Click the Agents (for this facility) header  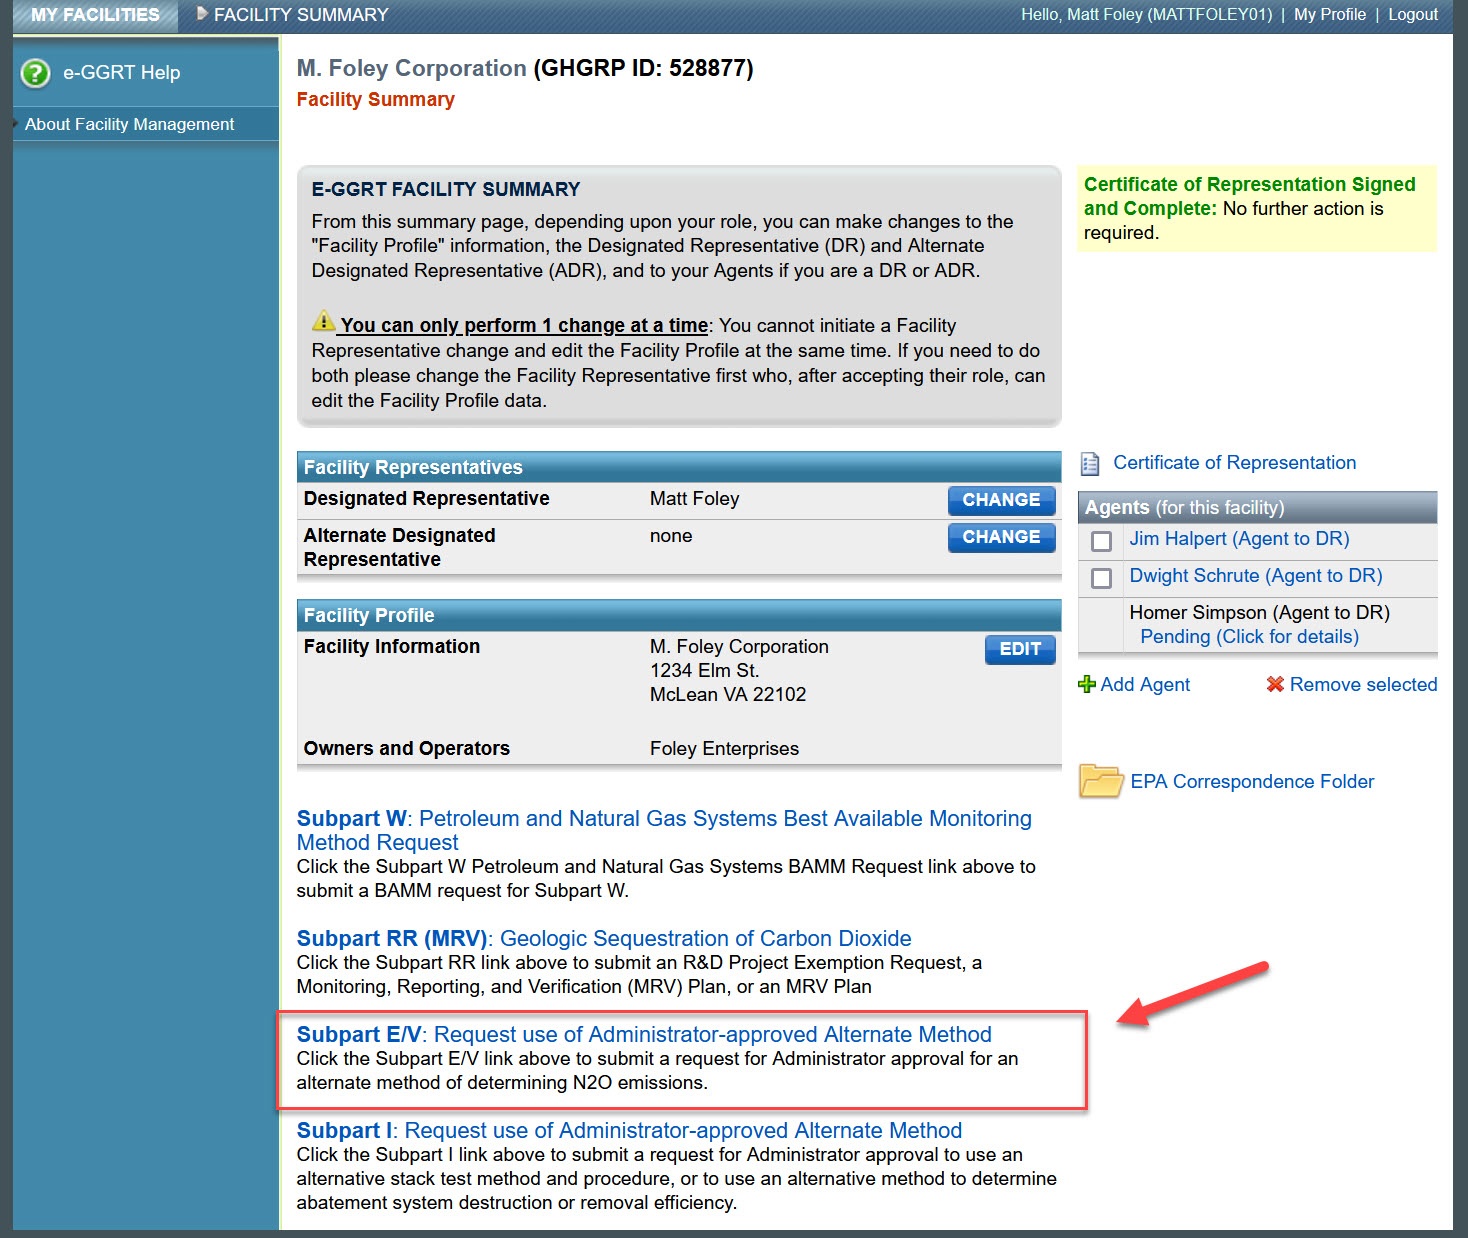point(1257,507)
